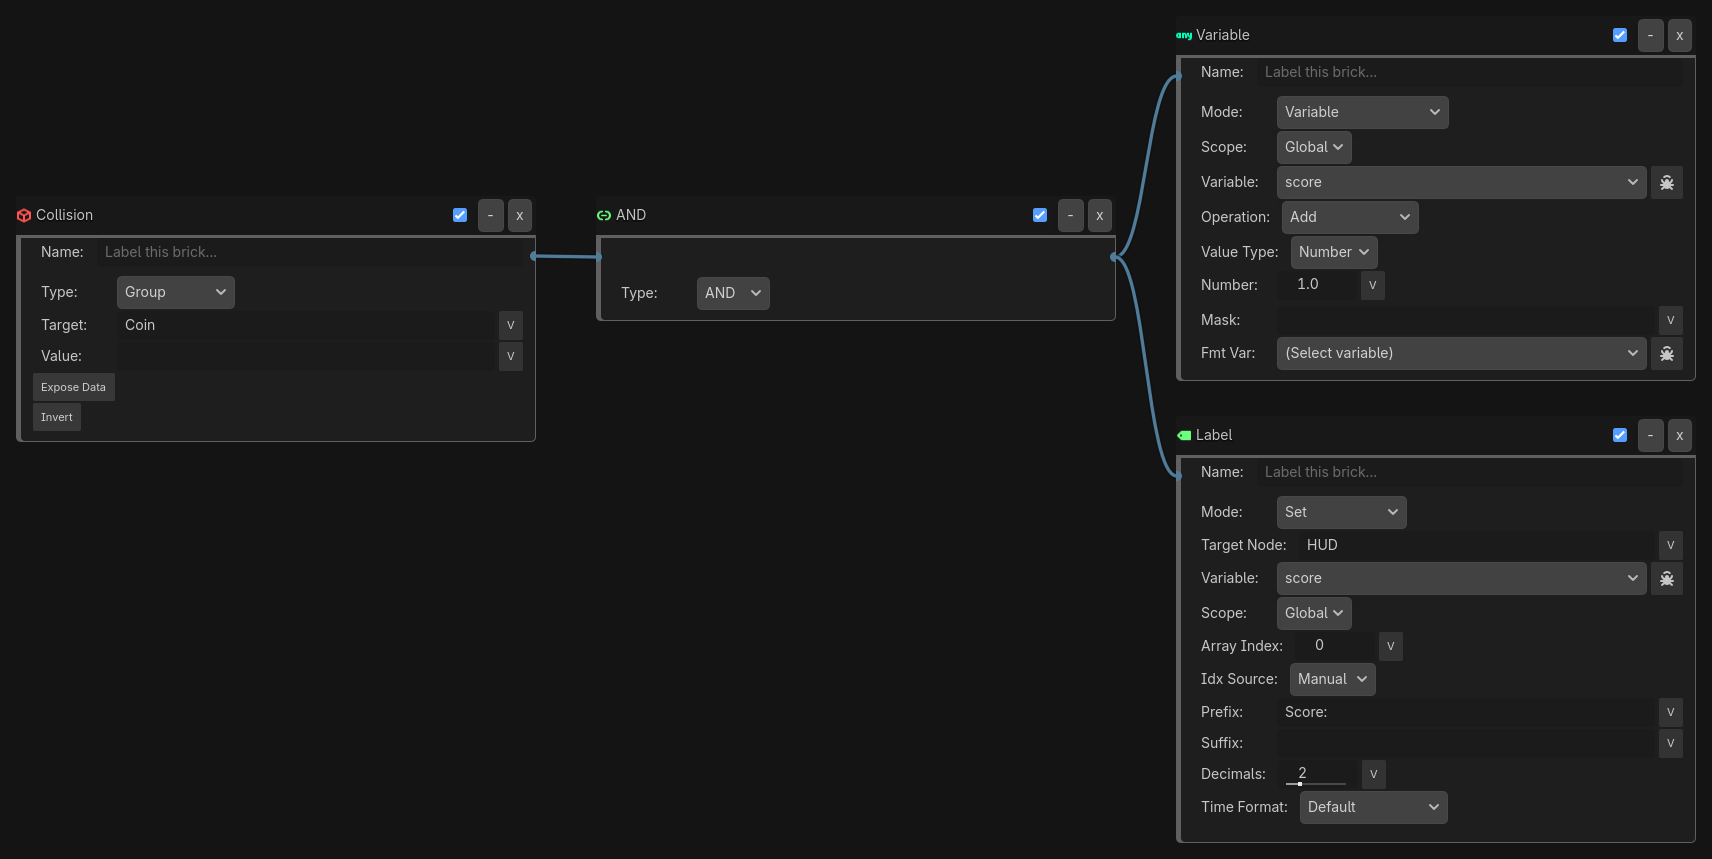Click Array Index field showing 0
This screenshot has height=859, width=1712.
[1335, 646]
